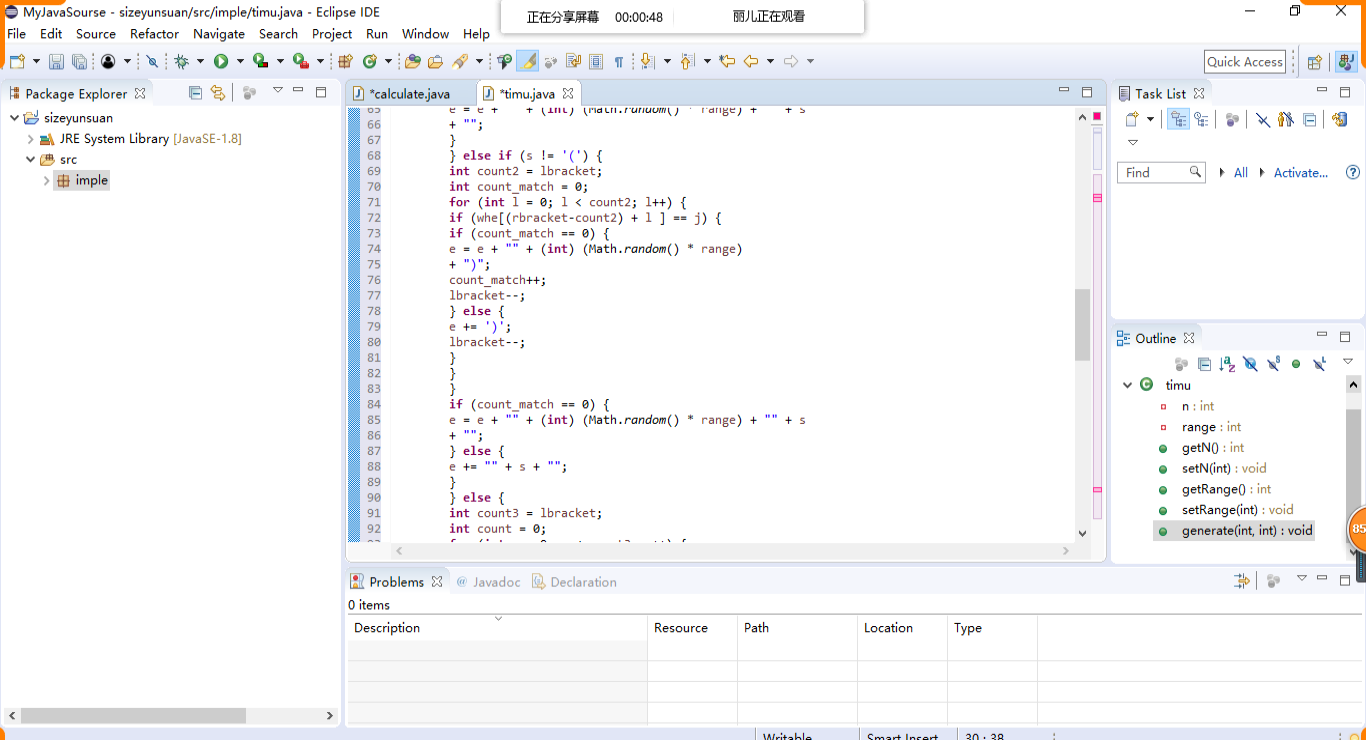Open the Navigate menu
1366x740 pixels.
(x=219, y=33)
